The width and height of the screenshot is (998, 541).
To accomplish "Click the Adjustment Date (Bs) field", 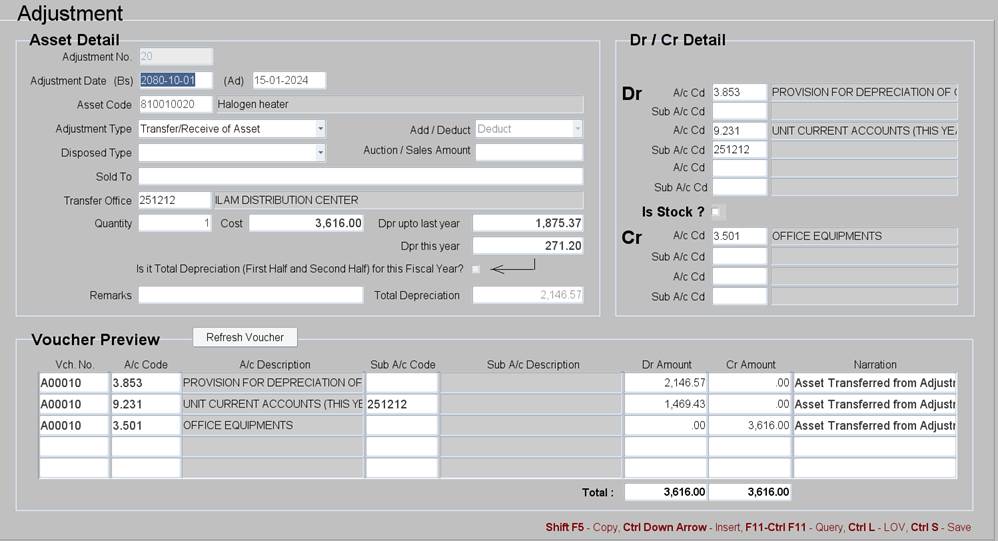I will 175,80.
